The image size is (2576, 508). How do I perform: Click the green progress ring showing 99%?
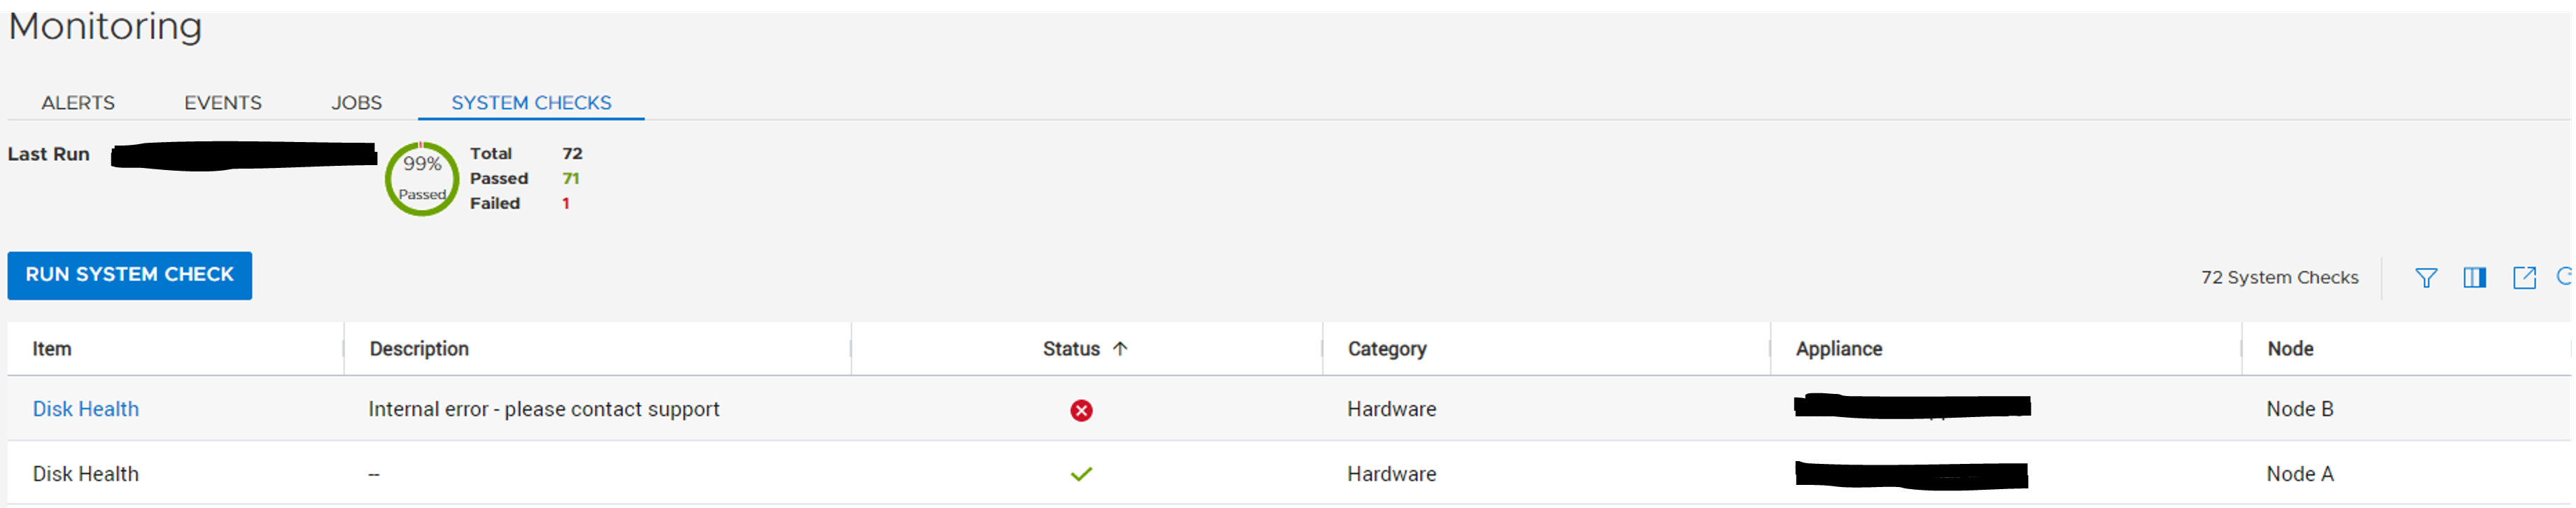tap(421, 178)
